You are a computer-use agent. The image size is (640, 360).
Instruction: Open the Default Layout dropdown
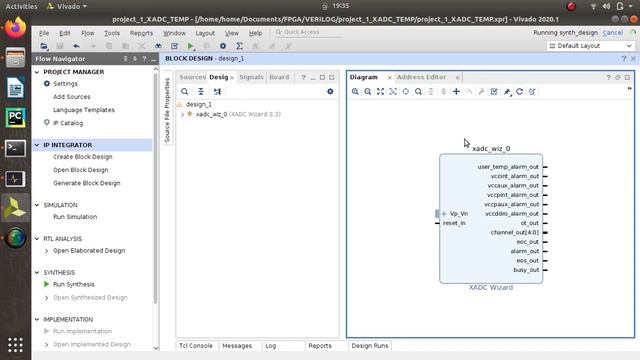(590, 46)
